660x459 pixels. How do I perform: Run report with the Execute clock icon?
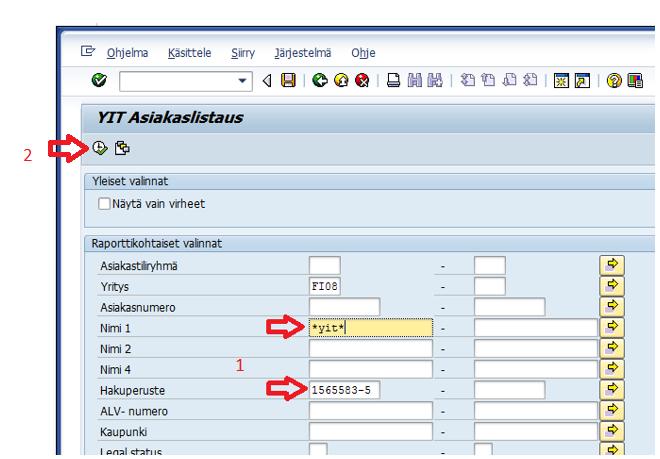click(x=100, y=148)
